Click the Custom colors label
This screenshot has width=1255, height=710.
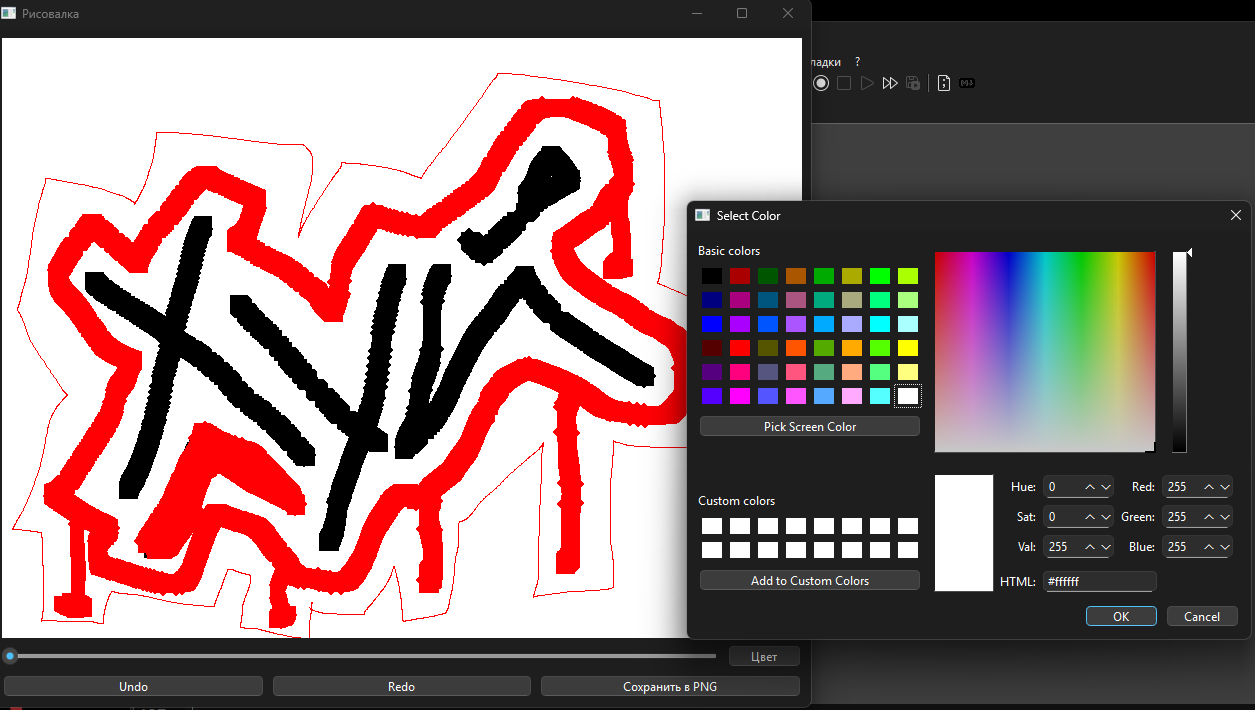coord(737,501)
